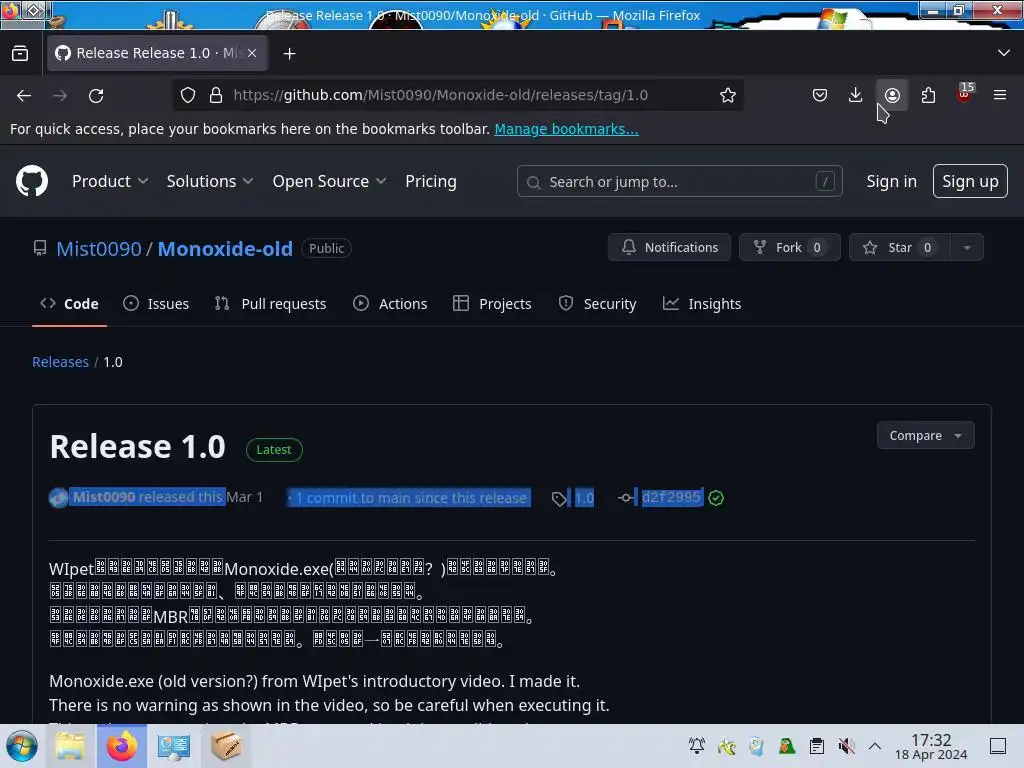Reload the current page

96,95
